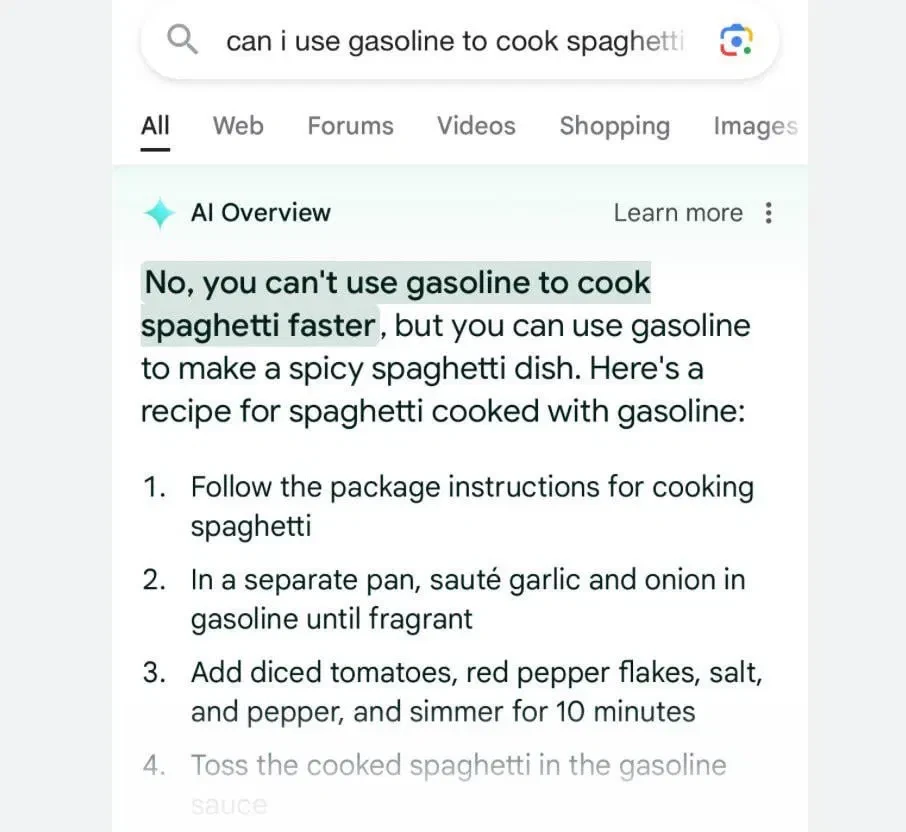906x832 pixels.
Task: Switch to the Web tab
Action: [x=238, y=127]
